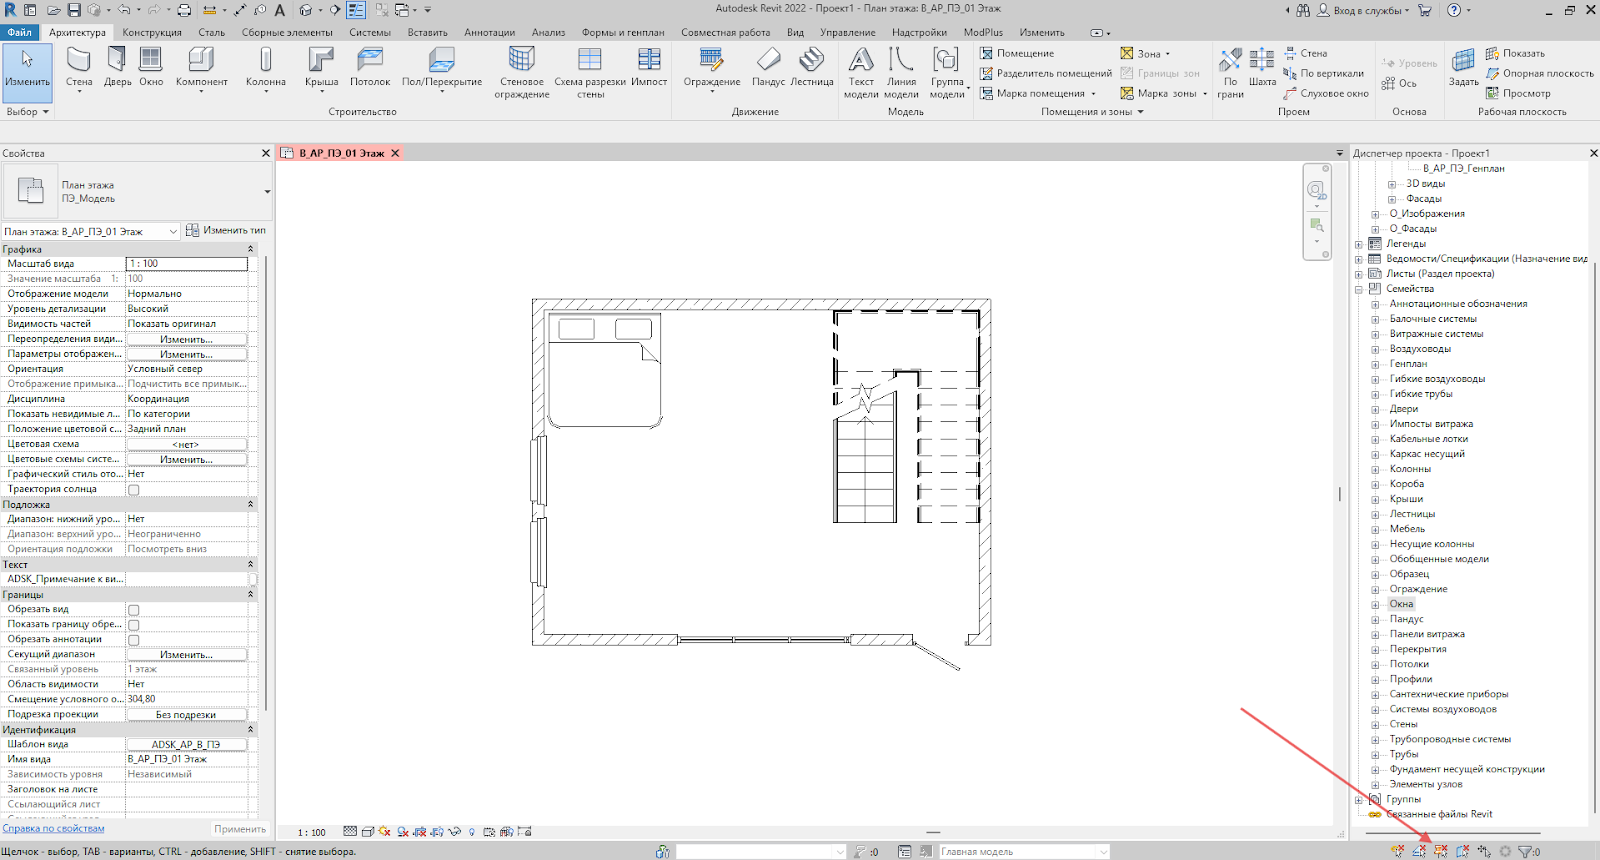Toggle Drag elements on selection status icon

(x=1484, y=851)
